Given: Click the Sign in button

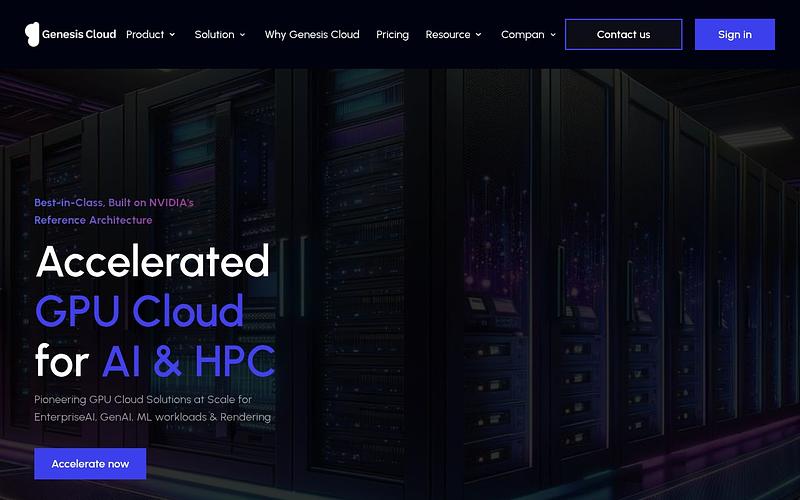Looking at the screenshot, I should pos(735,34).
